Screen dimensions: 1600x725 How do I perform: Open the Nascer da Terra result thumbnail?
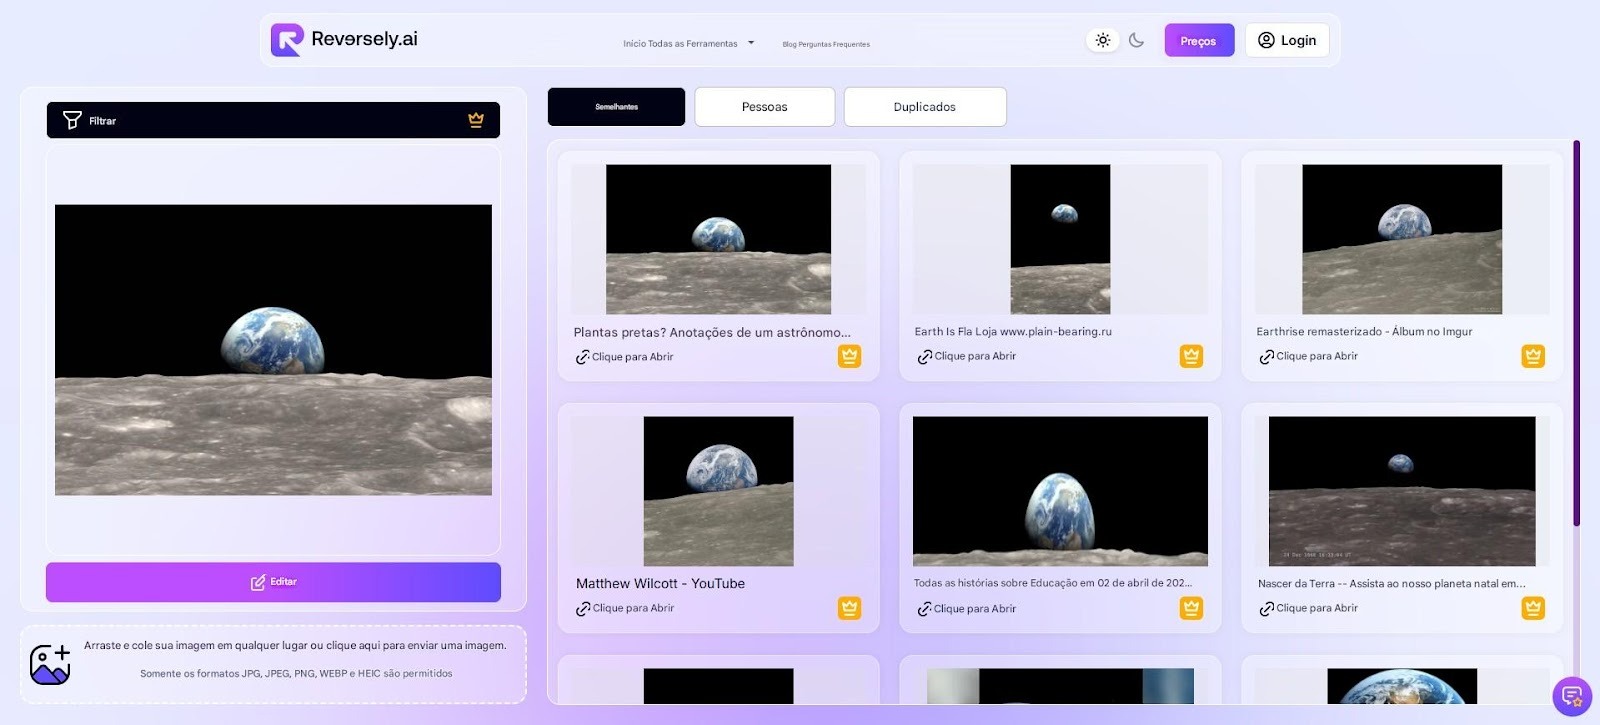[1402, 492]
